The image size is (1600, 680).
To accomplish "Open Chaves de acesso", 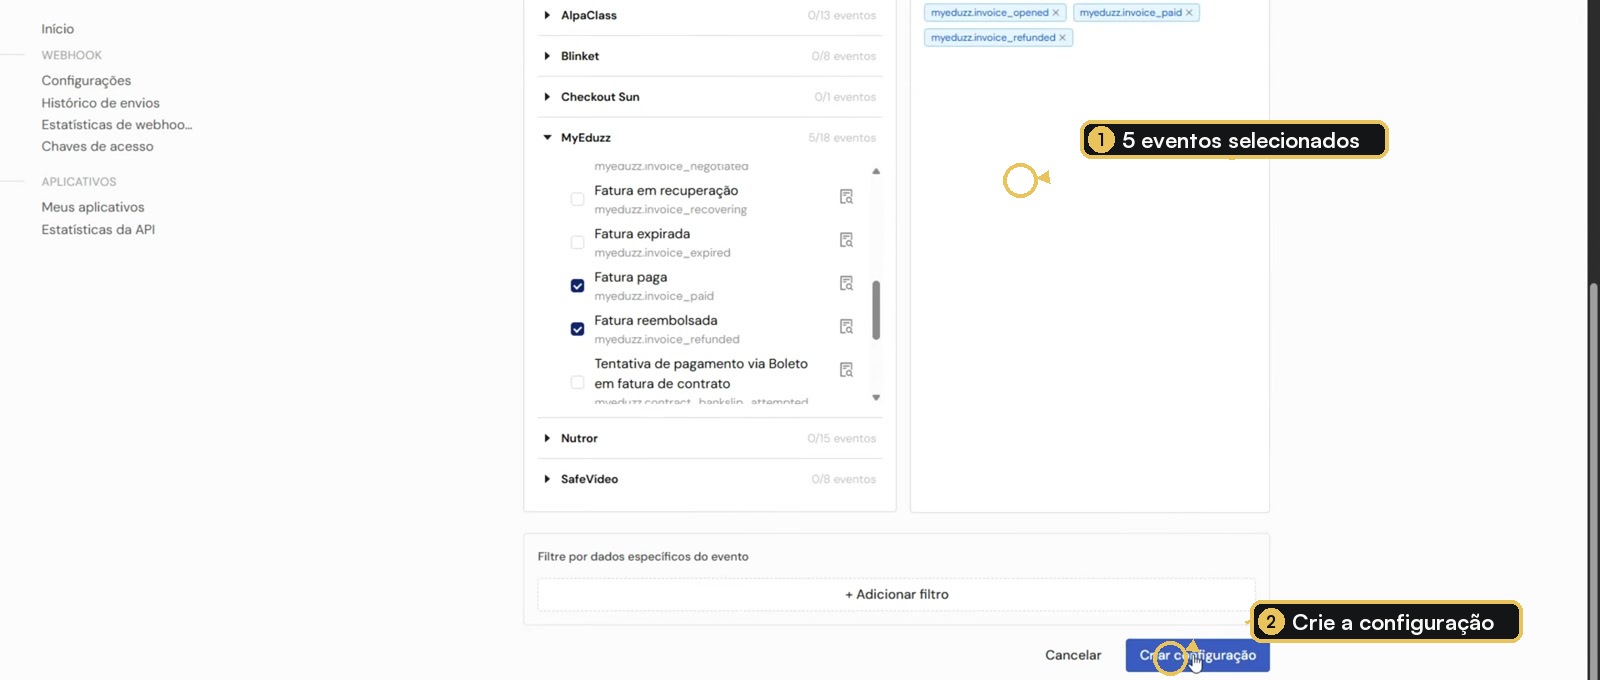I will pyautogui.click(x=97, y=146).
